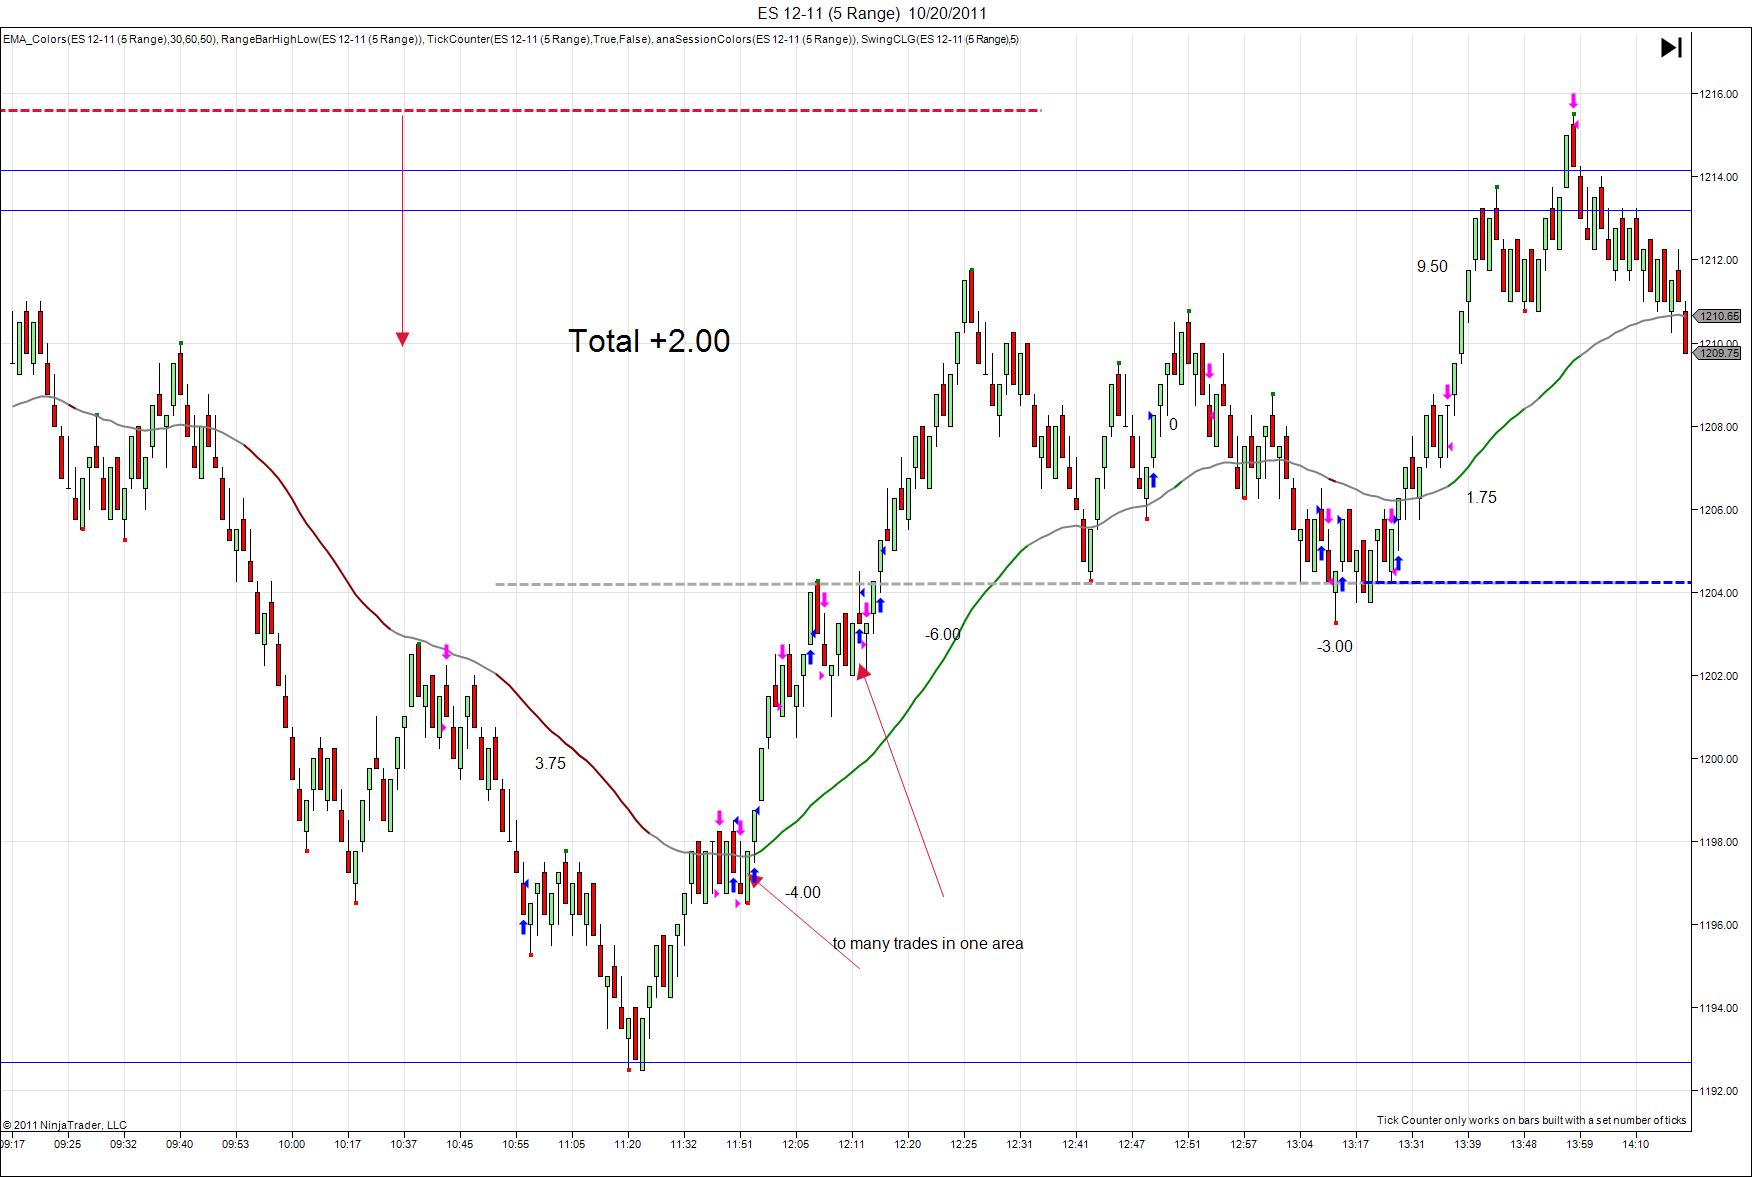Select the 3.75 trade result label

pos(550,763)
